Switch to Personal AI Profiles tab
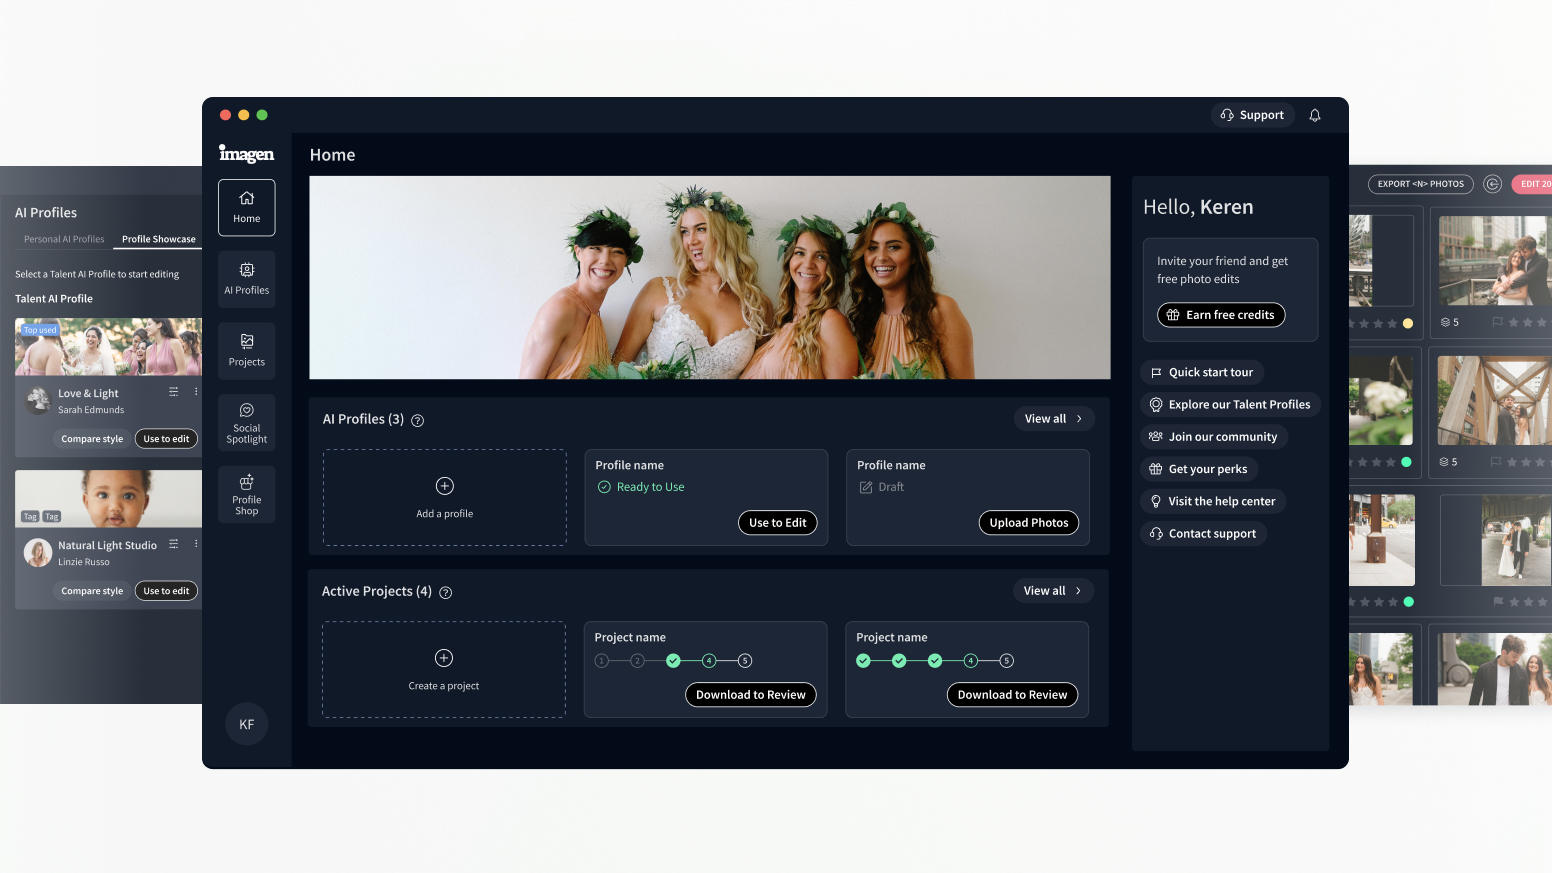1552x873 pixels. pos(64,240)
